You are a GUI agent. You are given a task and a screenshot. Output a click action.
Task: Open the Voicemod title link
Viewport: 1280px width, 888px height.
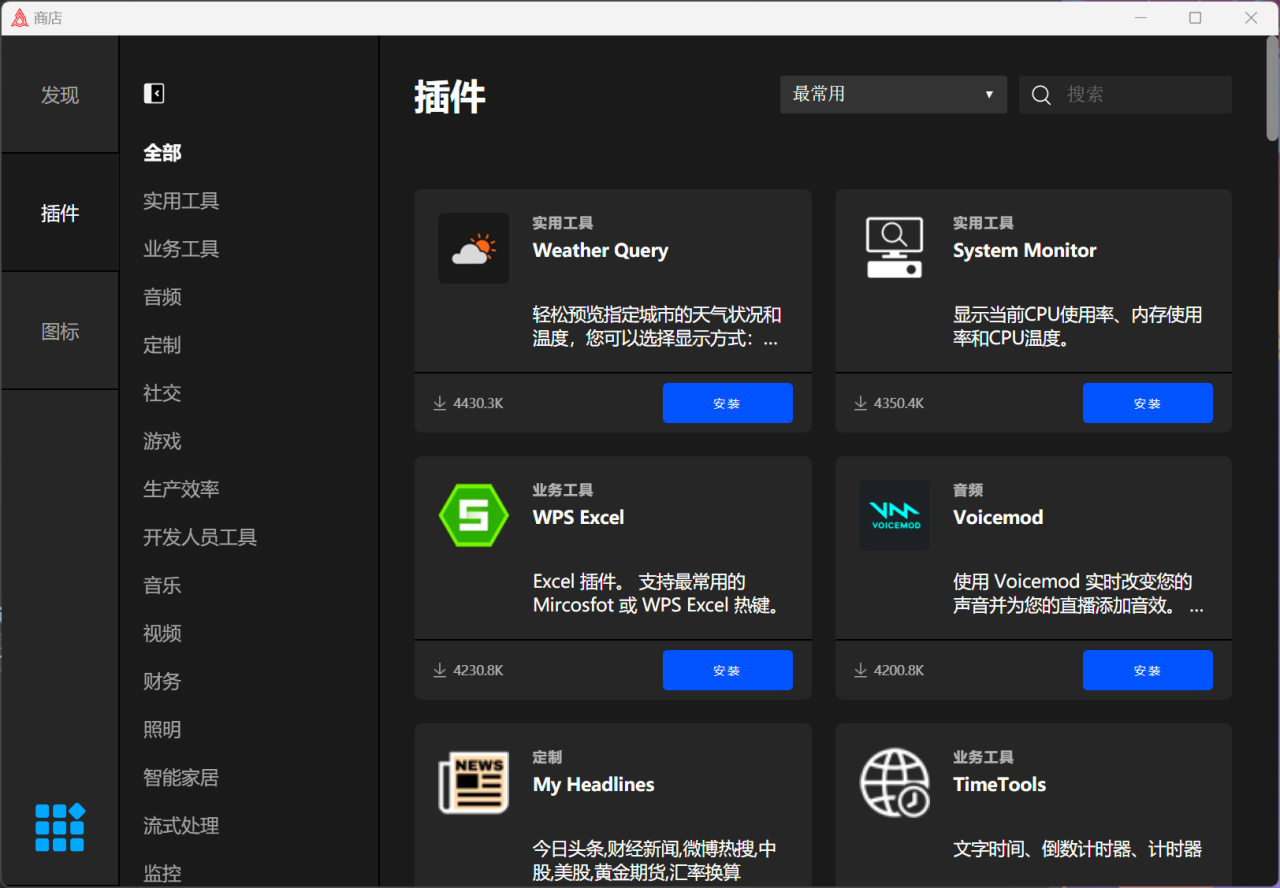[998, 517]
